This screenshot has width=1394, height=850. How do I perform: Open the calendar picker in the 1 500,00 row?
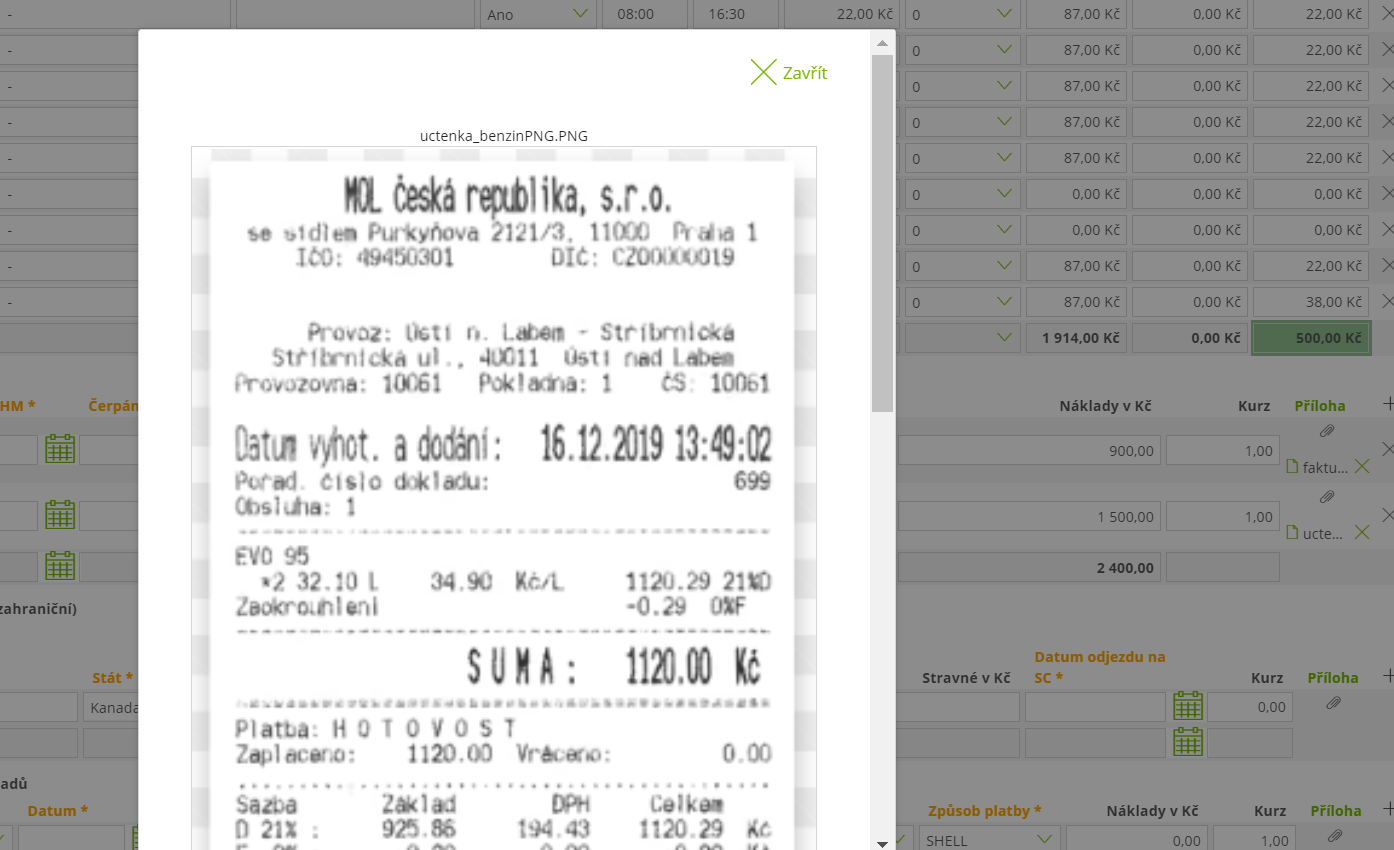click(60, 516)
